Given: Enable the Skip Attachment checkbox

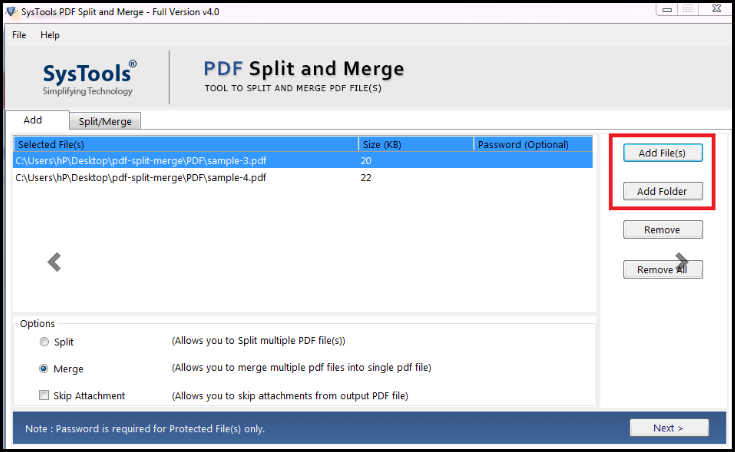Looking at the screenshot, I should pos(44,395).
